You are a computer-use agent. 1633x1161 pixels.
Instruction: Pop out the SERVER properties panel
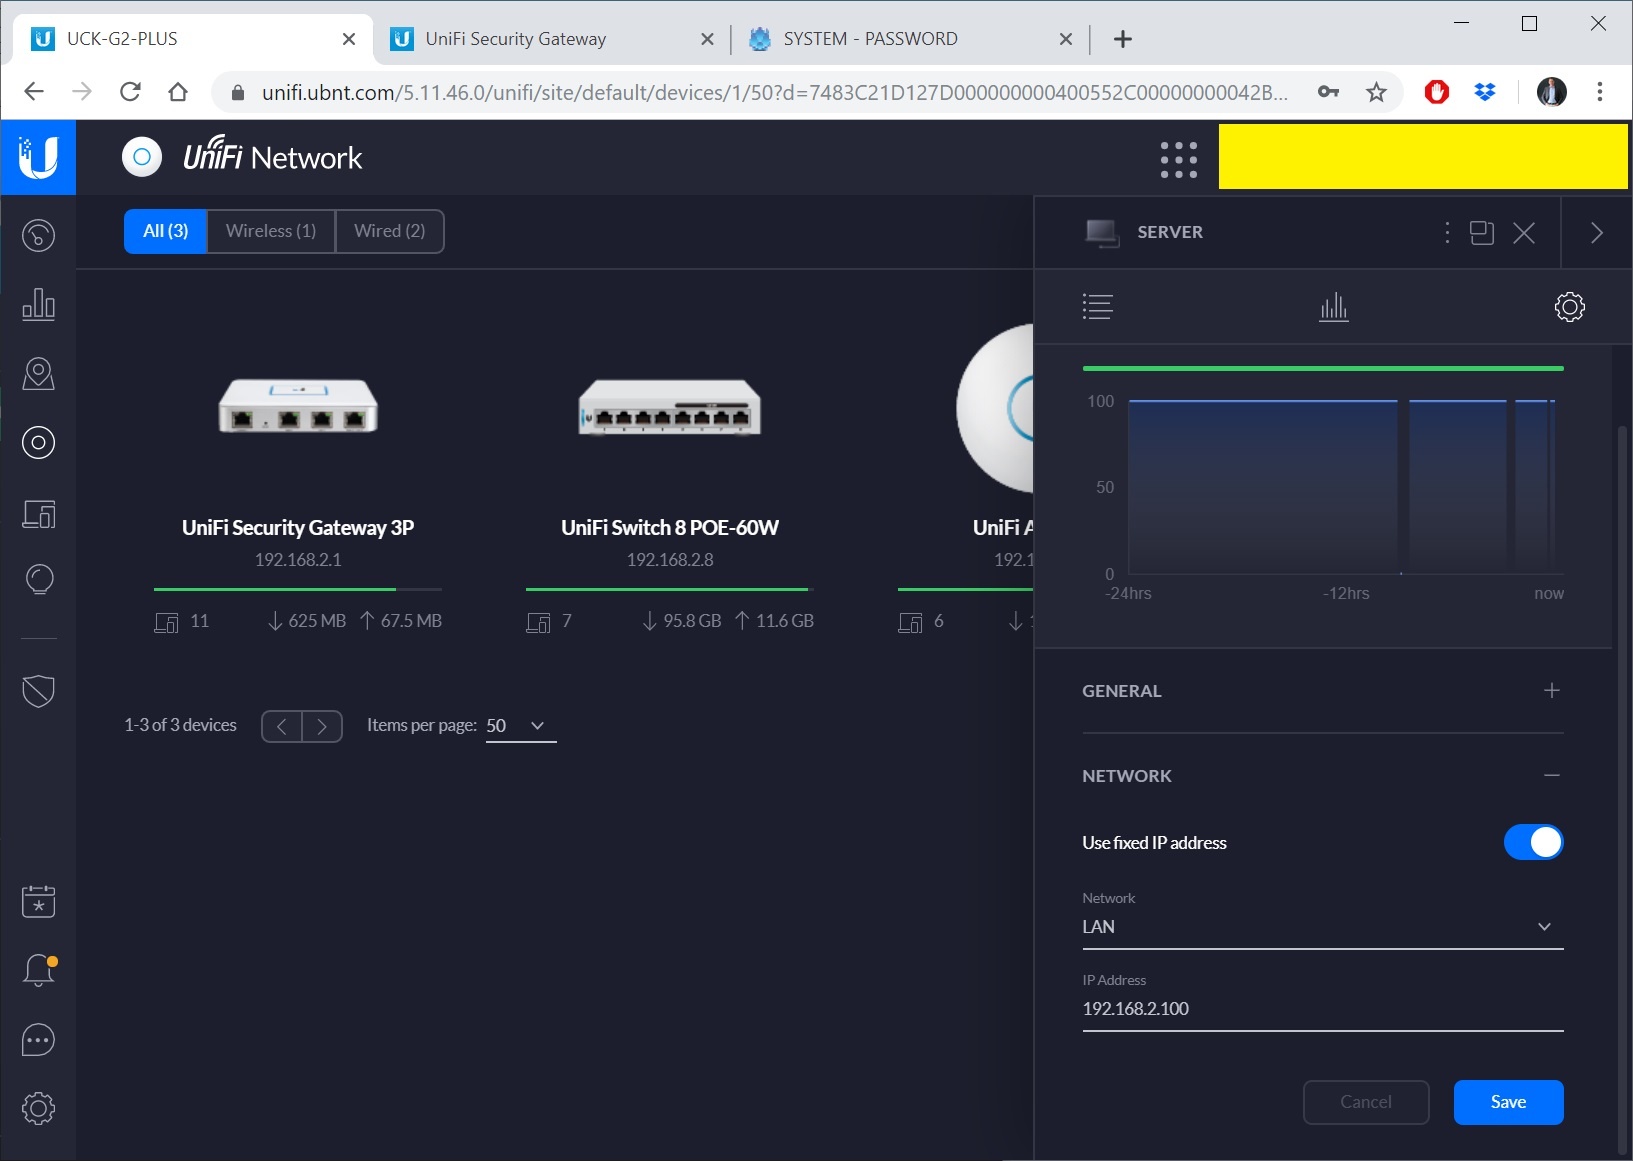tap(1482, 233)
